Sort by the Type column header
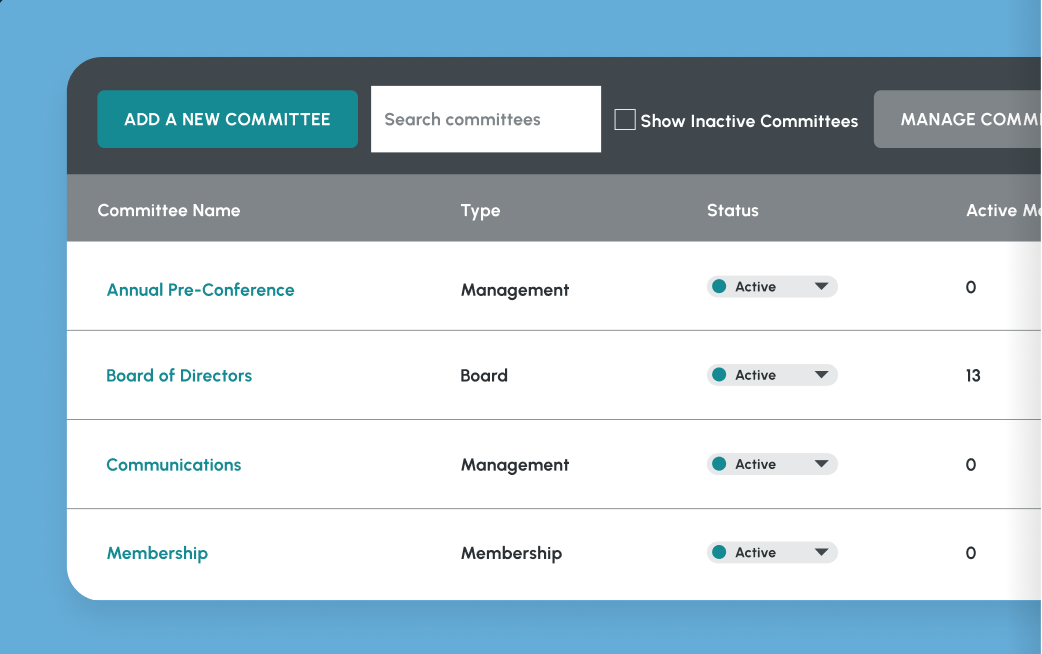1042x654 pixels. (x=480, y=210)
